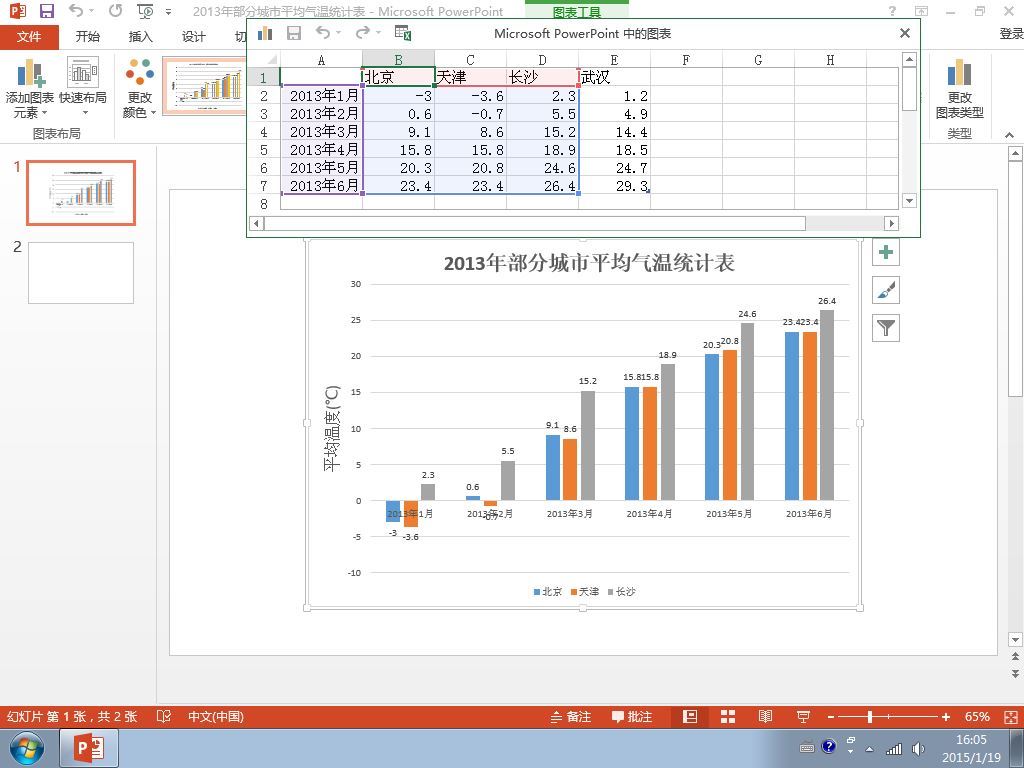Fit slide to current window icon
Viewport: 1024px width, 768px height.
click(1010, 717)
